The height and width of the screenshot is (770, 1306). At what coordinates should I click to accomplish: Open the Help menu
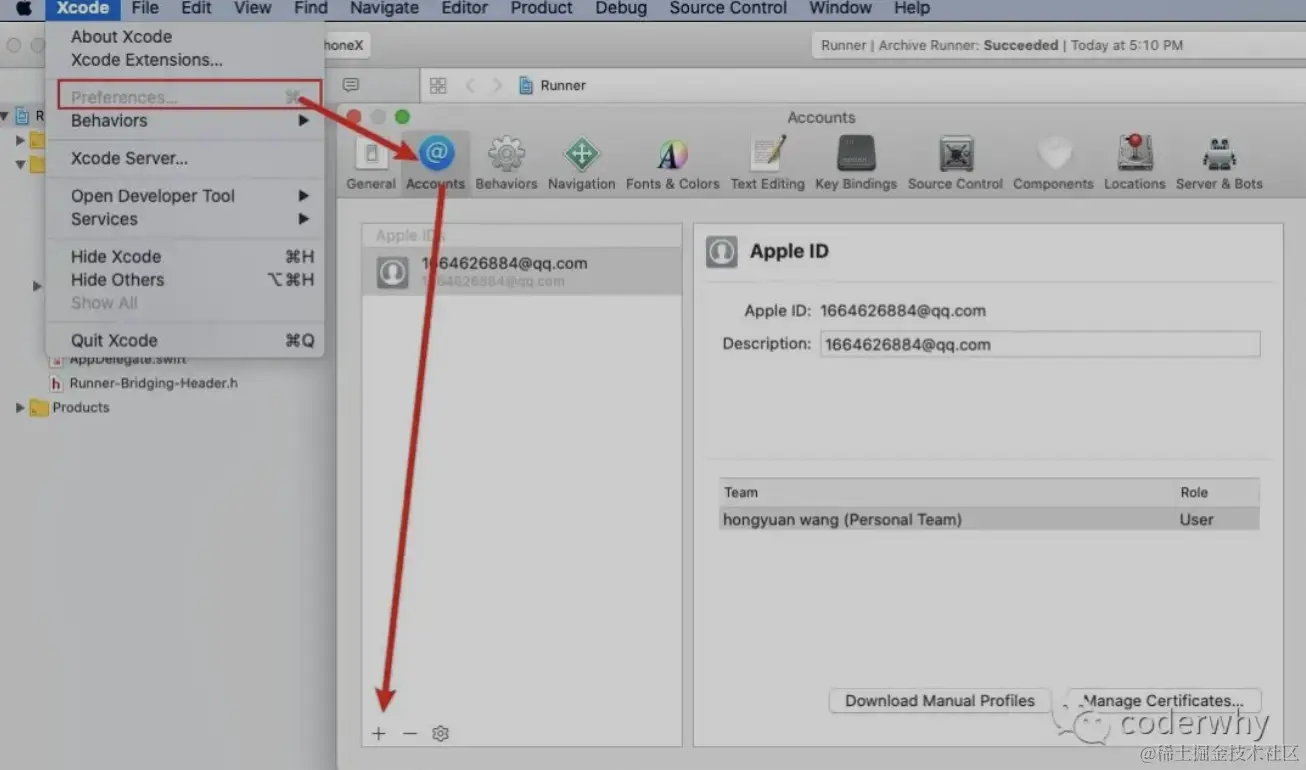911,8
